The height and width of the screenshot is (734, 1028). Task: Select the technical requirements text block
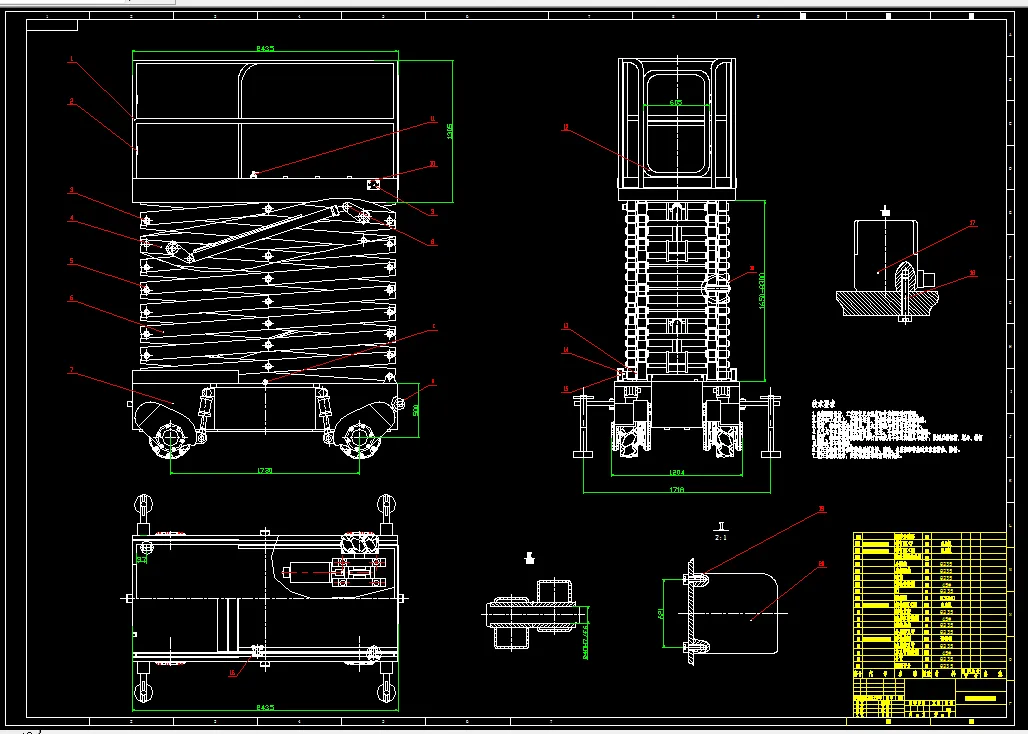[898, 429]
